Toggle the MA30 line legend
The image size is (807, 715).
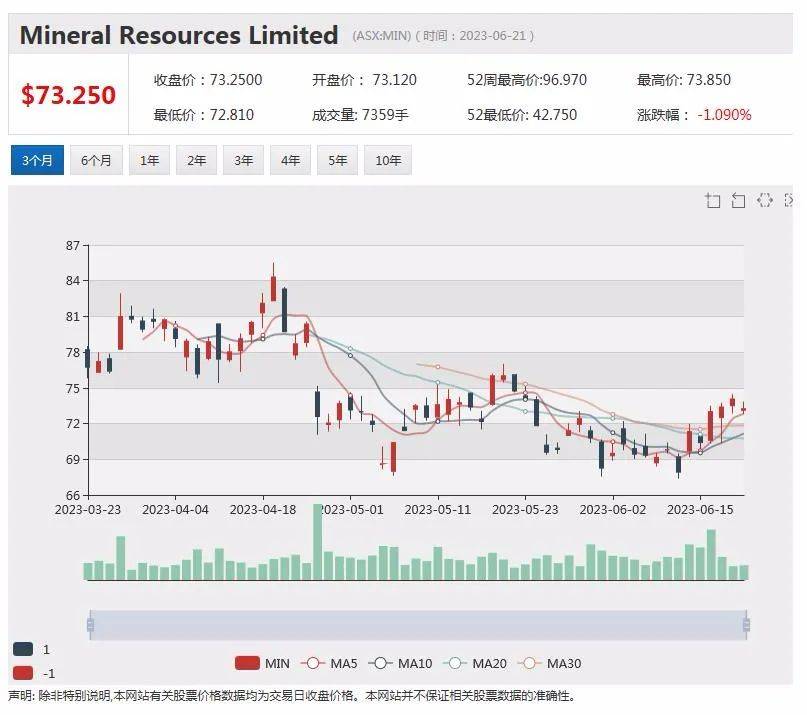(549, 663)
